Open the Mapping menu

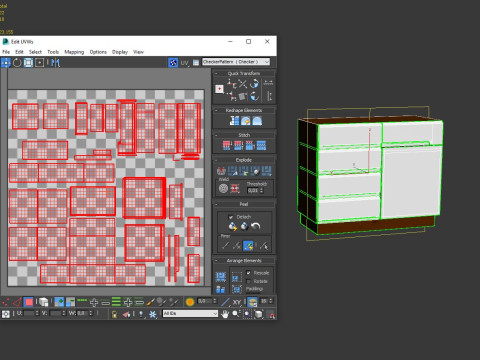(74, 52)
